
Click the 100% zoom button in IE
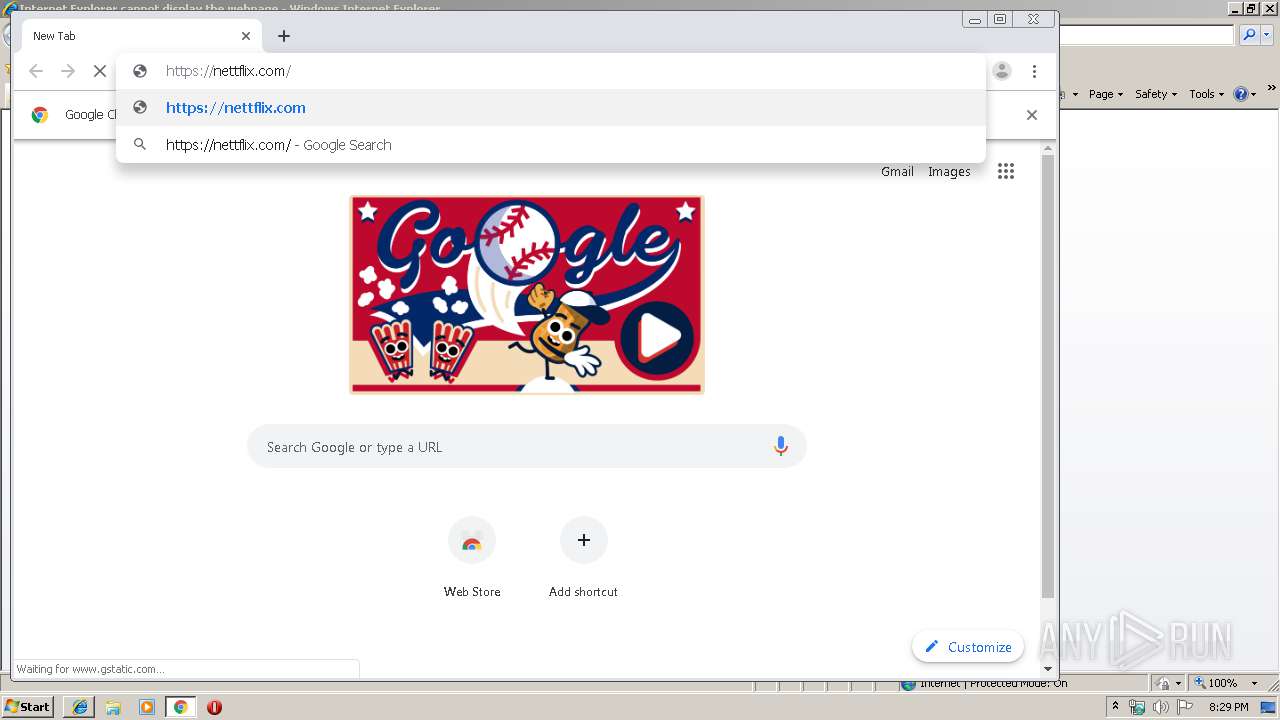click(1216, 684)
